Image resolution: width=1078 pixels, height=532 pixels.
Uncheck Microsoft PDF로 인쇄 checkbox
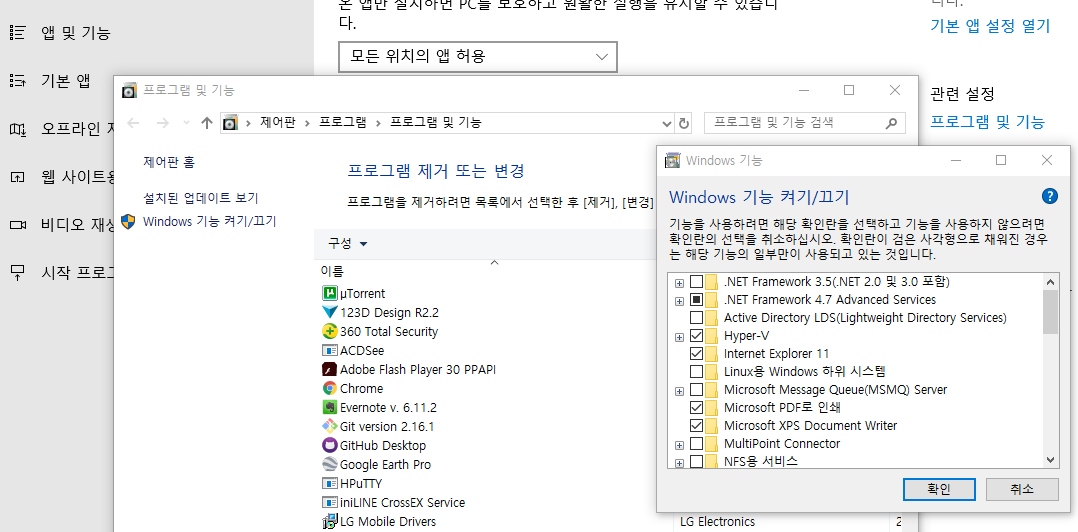pyautogui.click(x=696, y=408)
